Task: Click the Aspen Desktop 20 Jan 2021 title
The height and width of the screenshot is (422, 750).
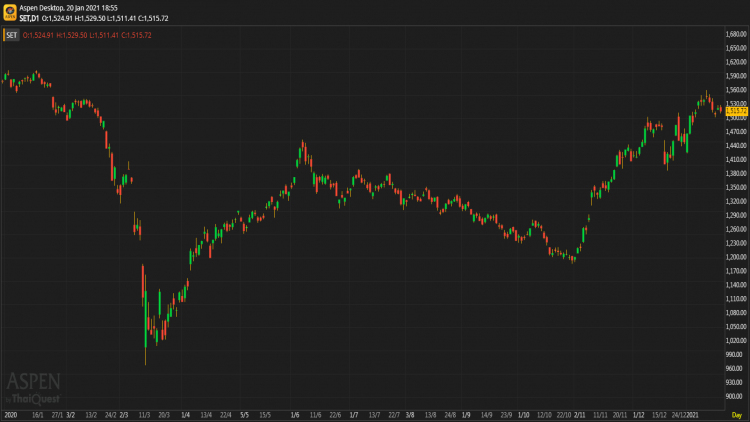Action: click(68, 8)
